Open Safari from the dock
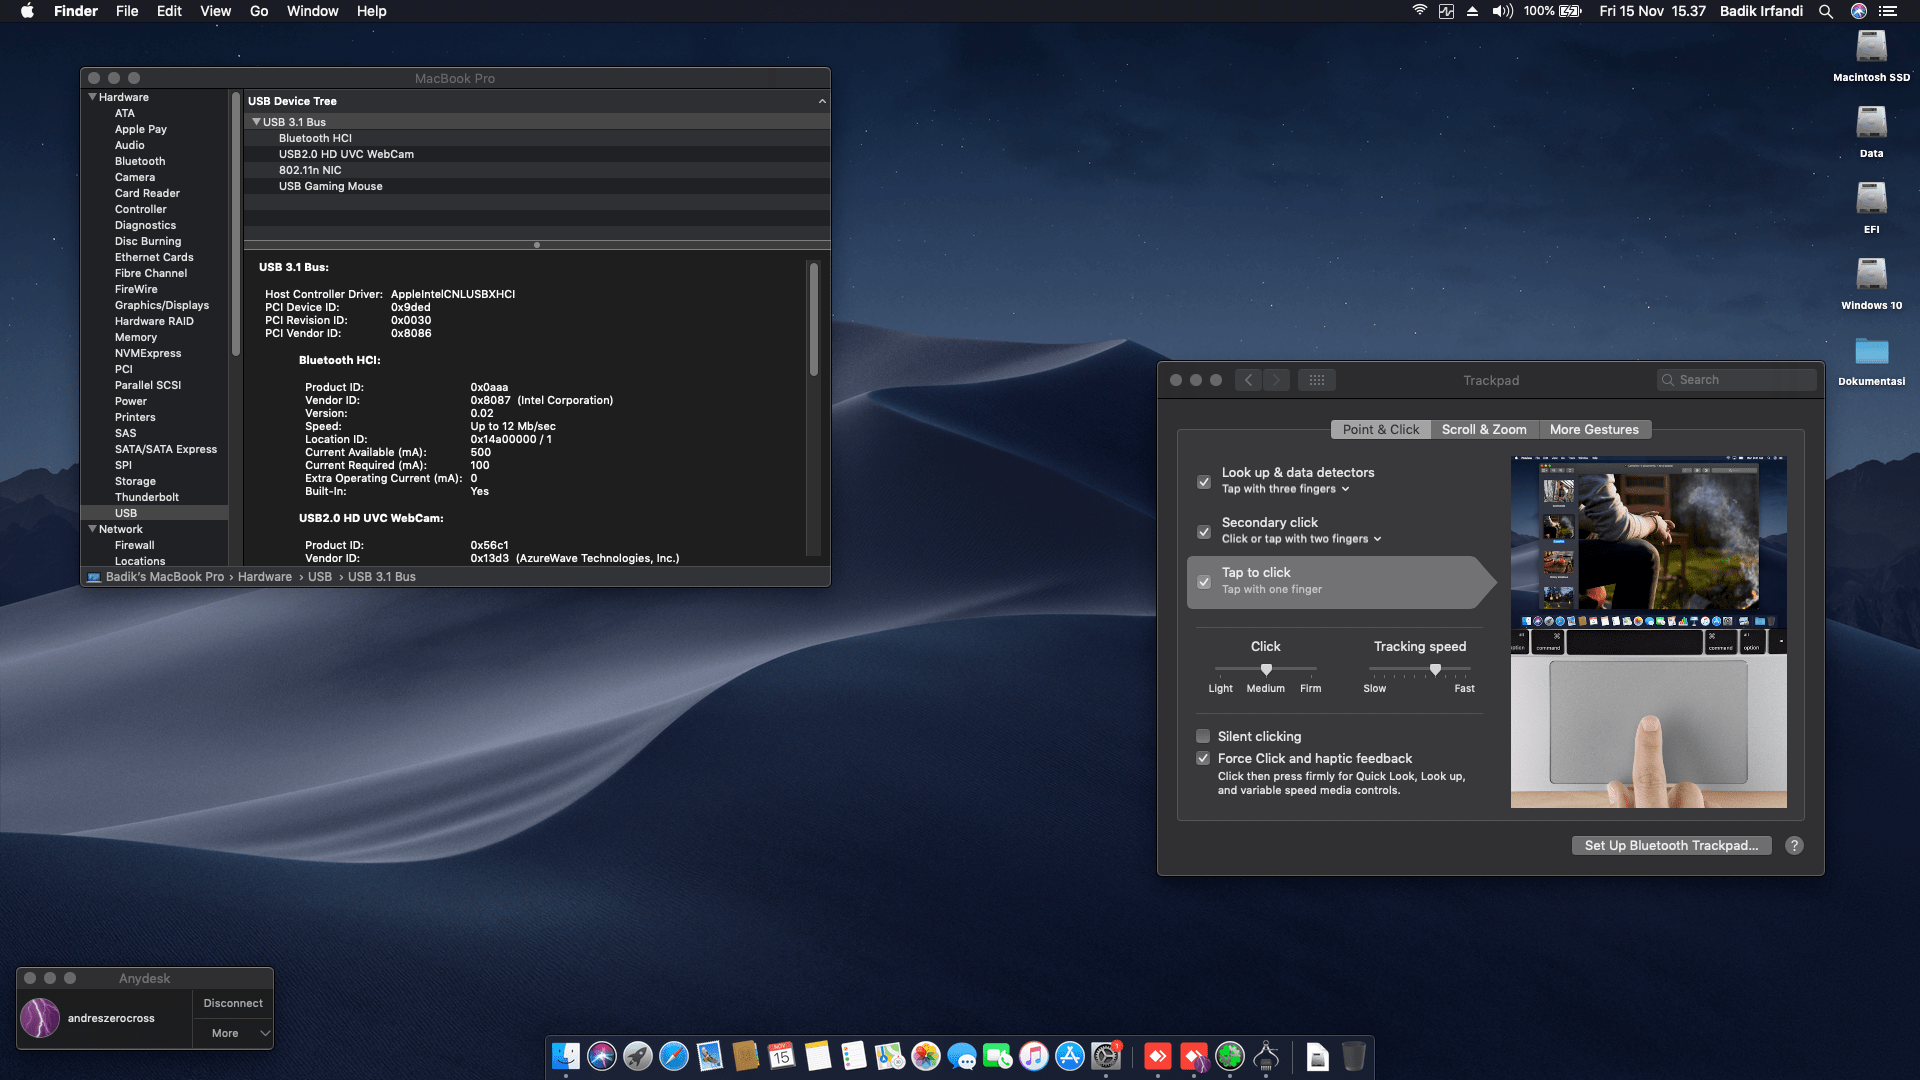Viewport: 1920px width, 1080px height. [x=674, y=1056]
